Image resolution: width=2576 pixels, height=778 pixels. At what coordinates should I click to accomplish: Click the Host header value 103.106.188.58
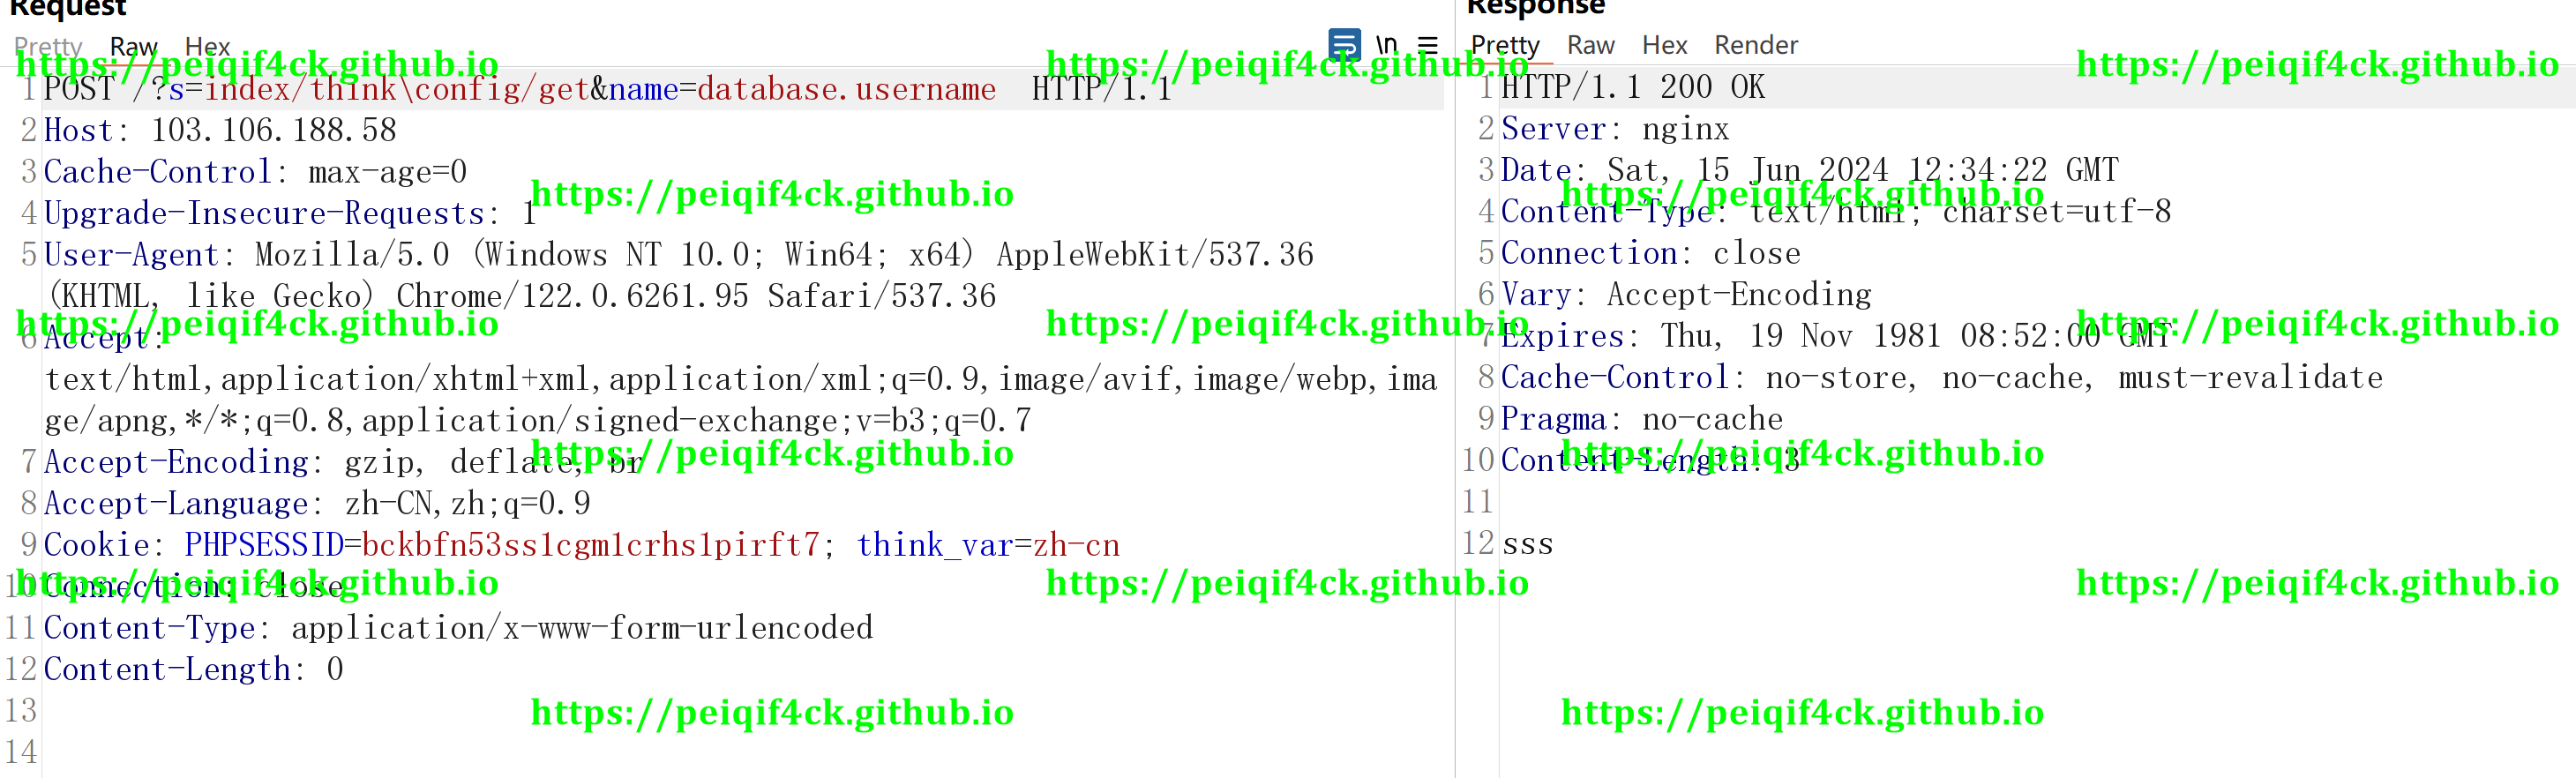point(273,130)
